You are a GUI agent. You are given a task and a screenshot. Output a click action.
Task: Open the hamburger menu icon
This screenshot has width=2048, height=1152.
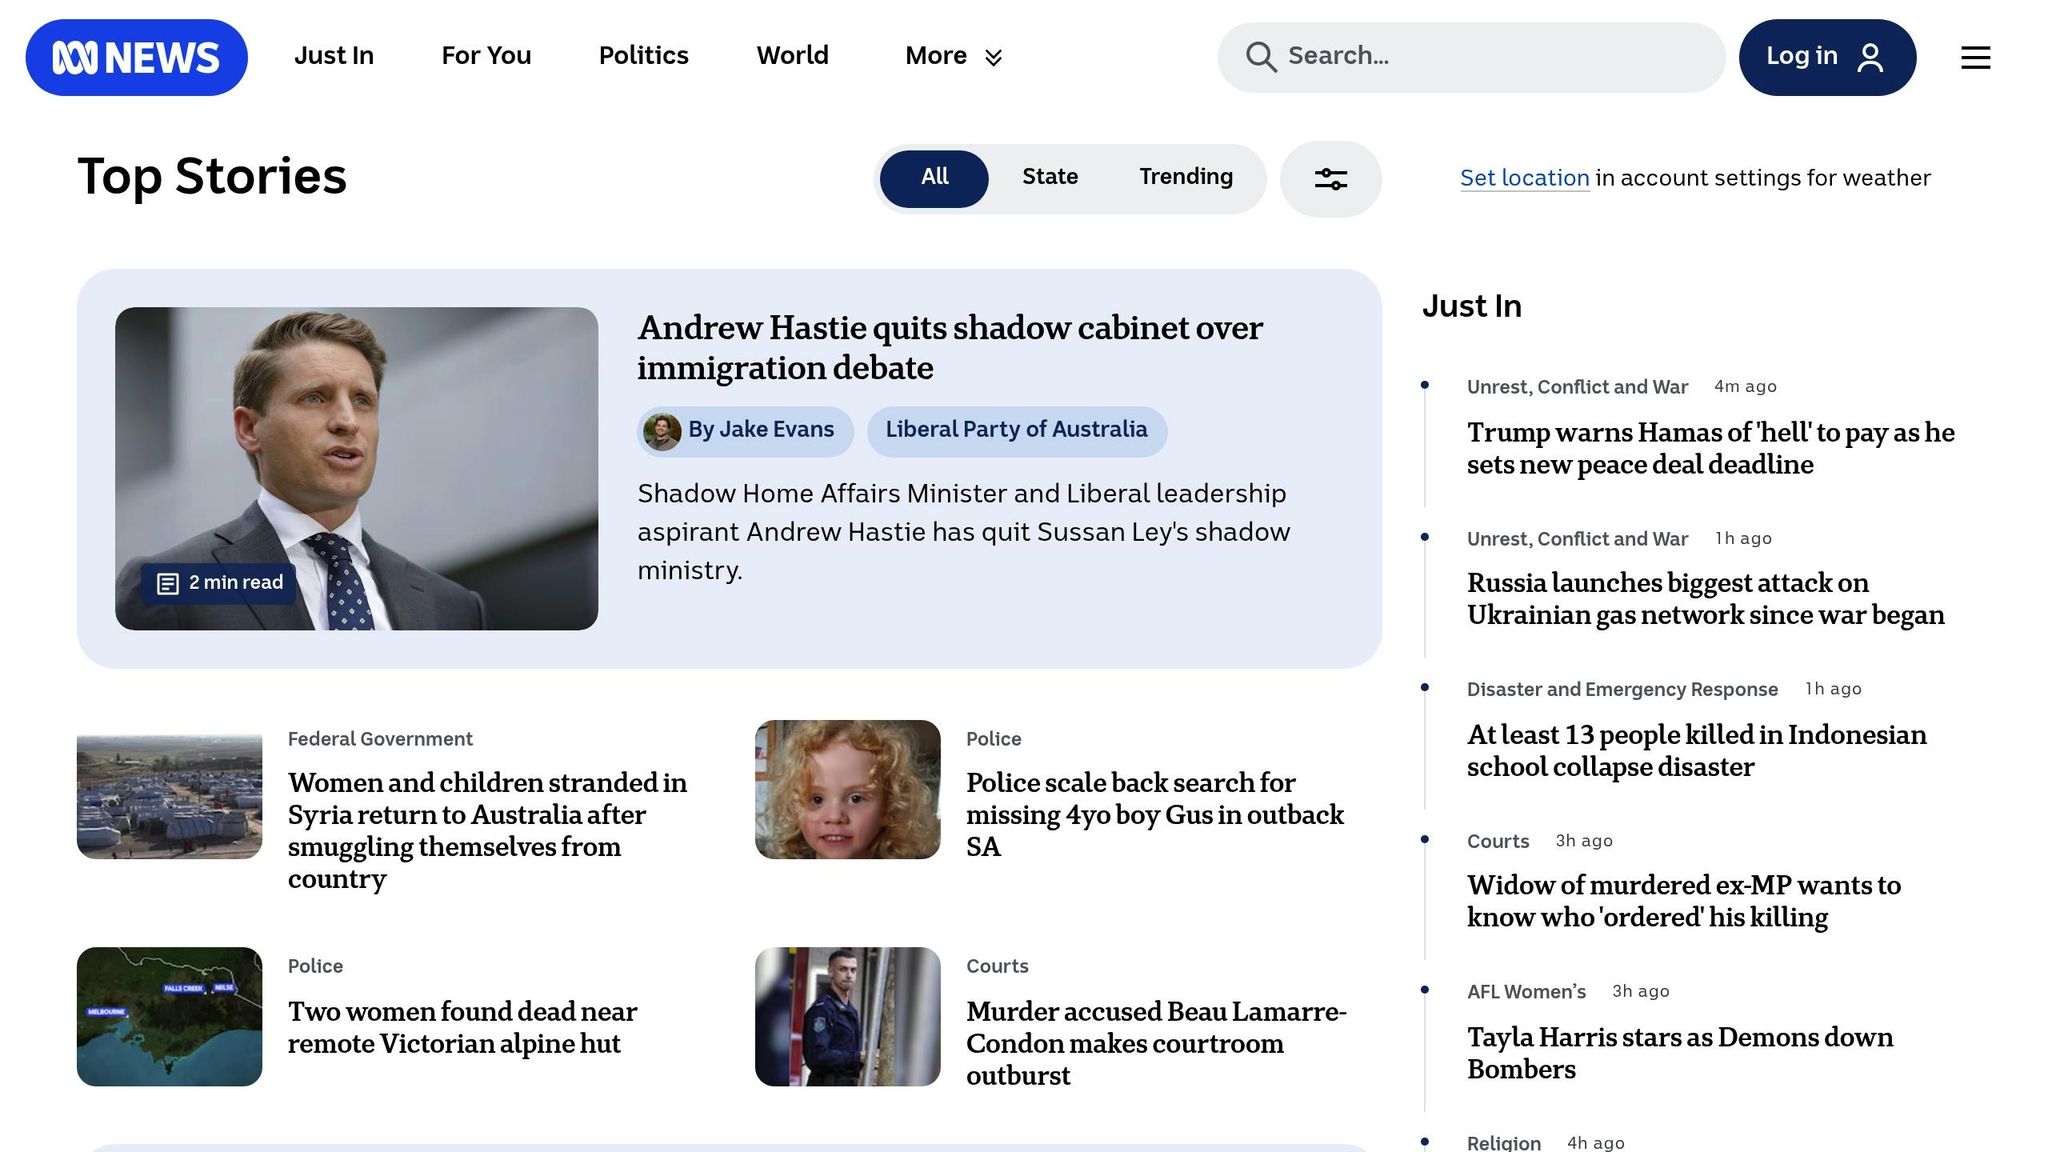1975,58
